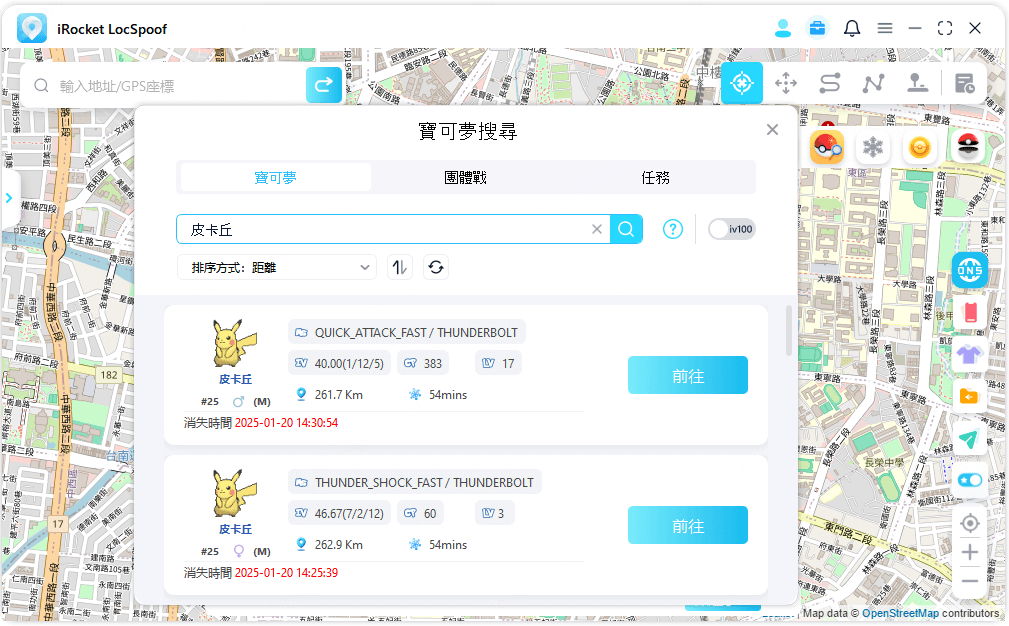
Task: Select the teleport mode target icon
Action: click(x=741, y=83)
